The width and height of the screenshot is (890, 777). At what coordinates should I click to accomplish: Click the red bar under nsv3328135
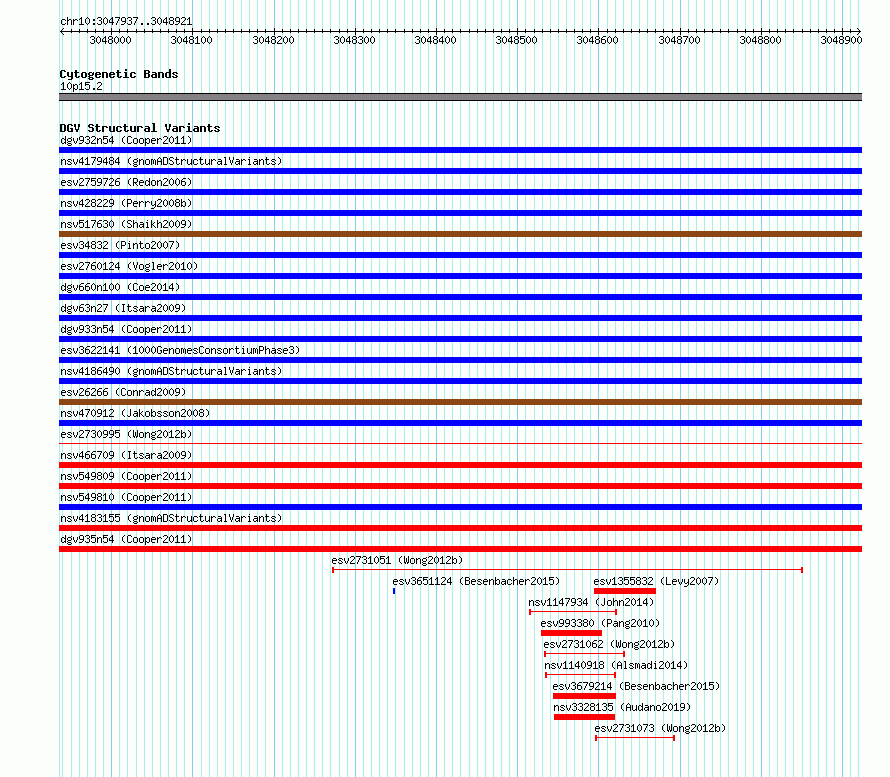pos(585,717)
